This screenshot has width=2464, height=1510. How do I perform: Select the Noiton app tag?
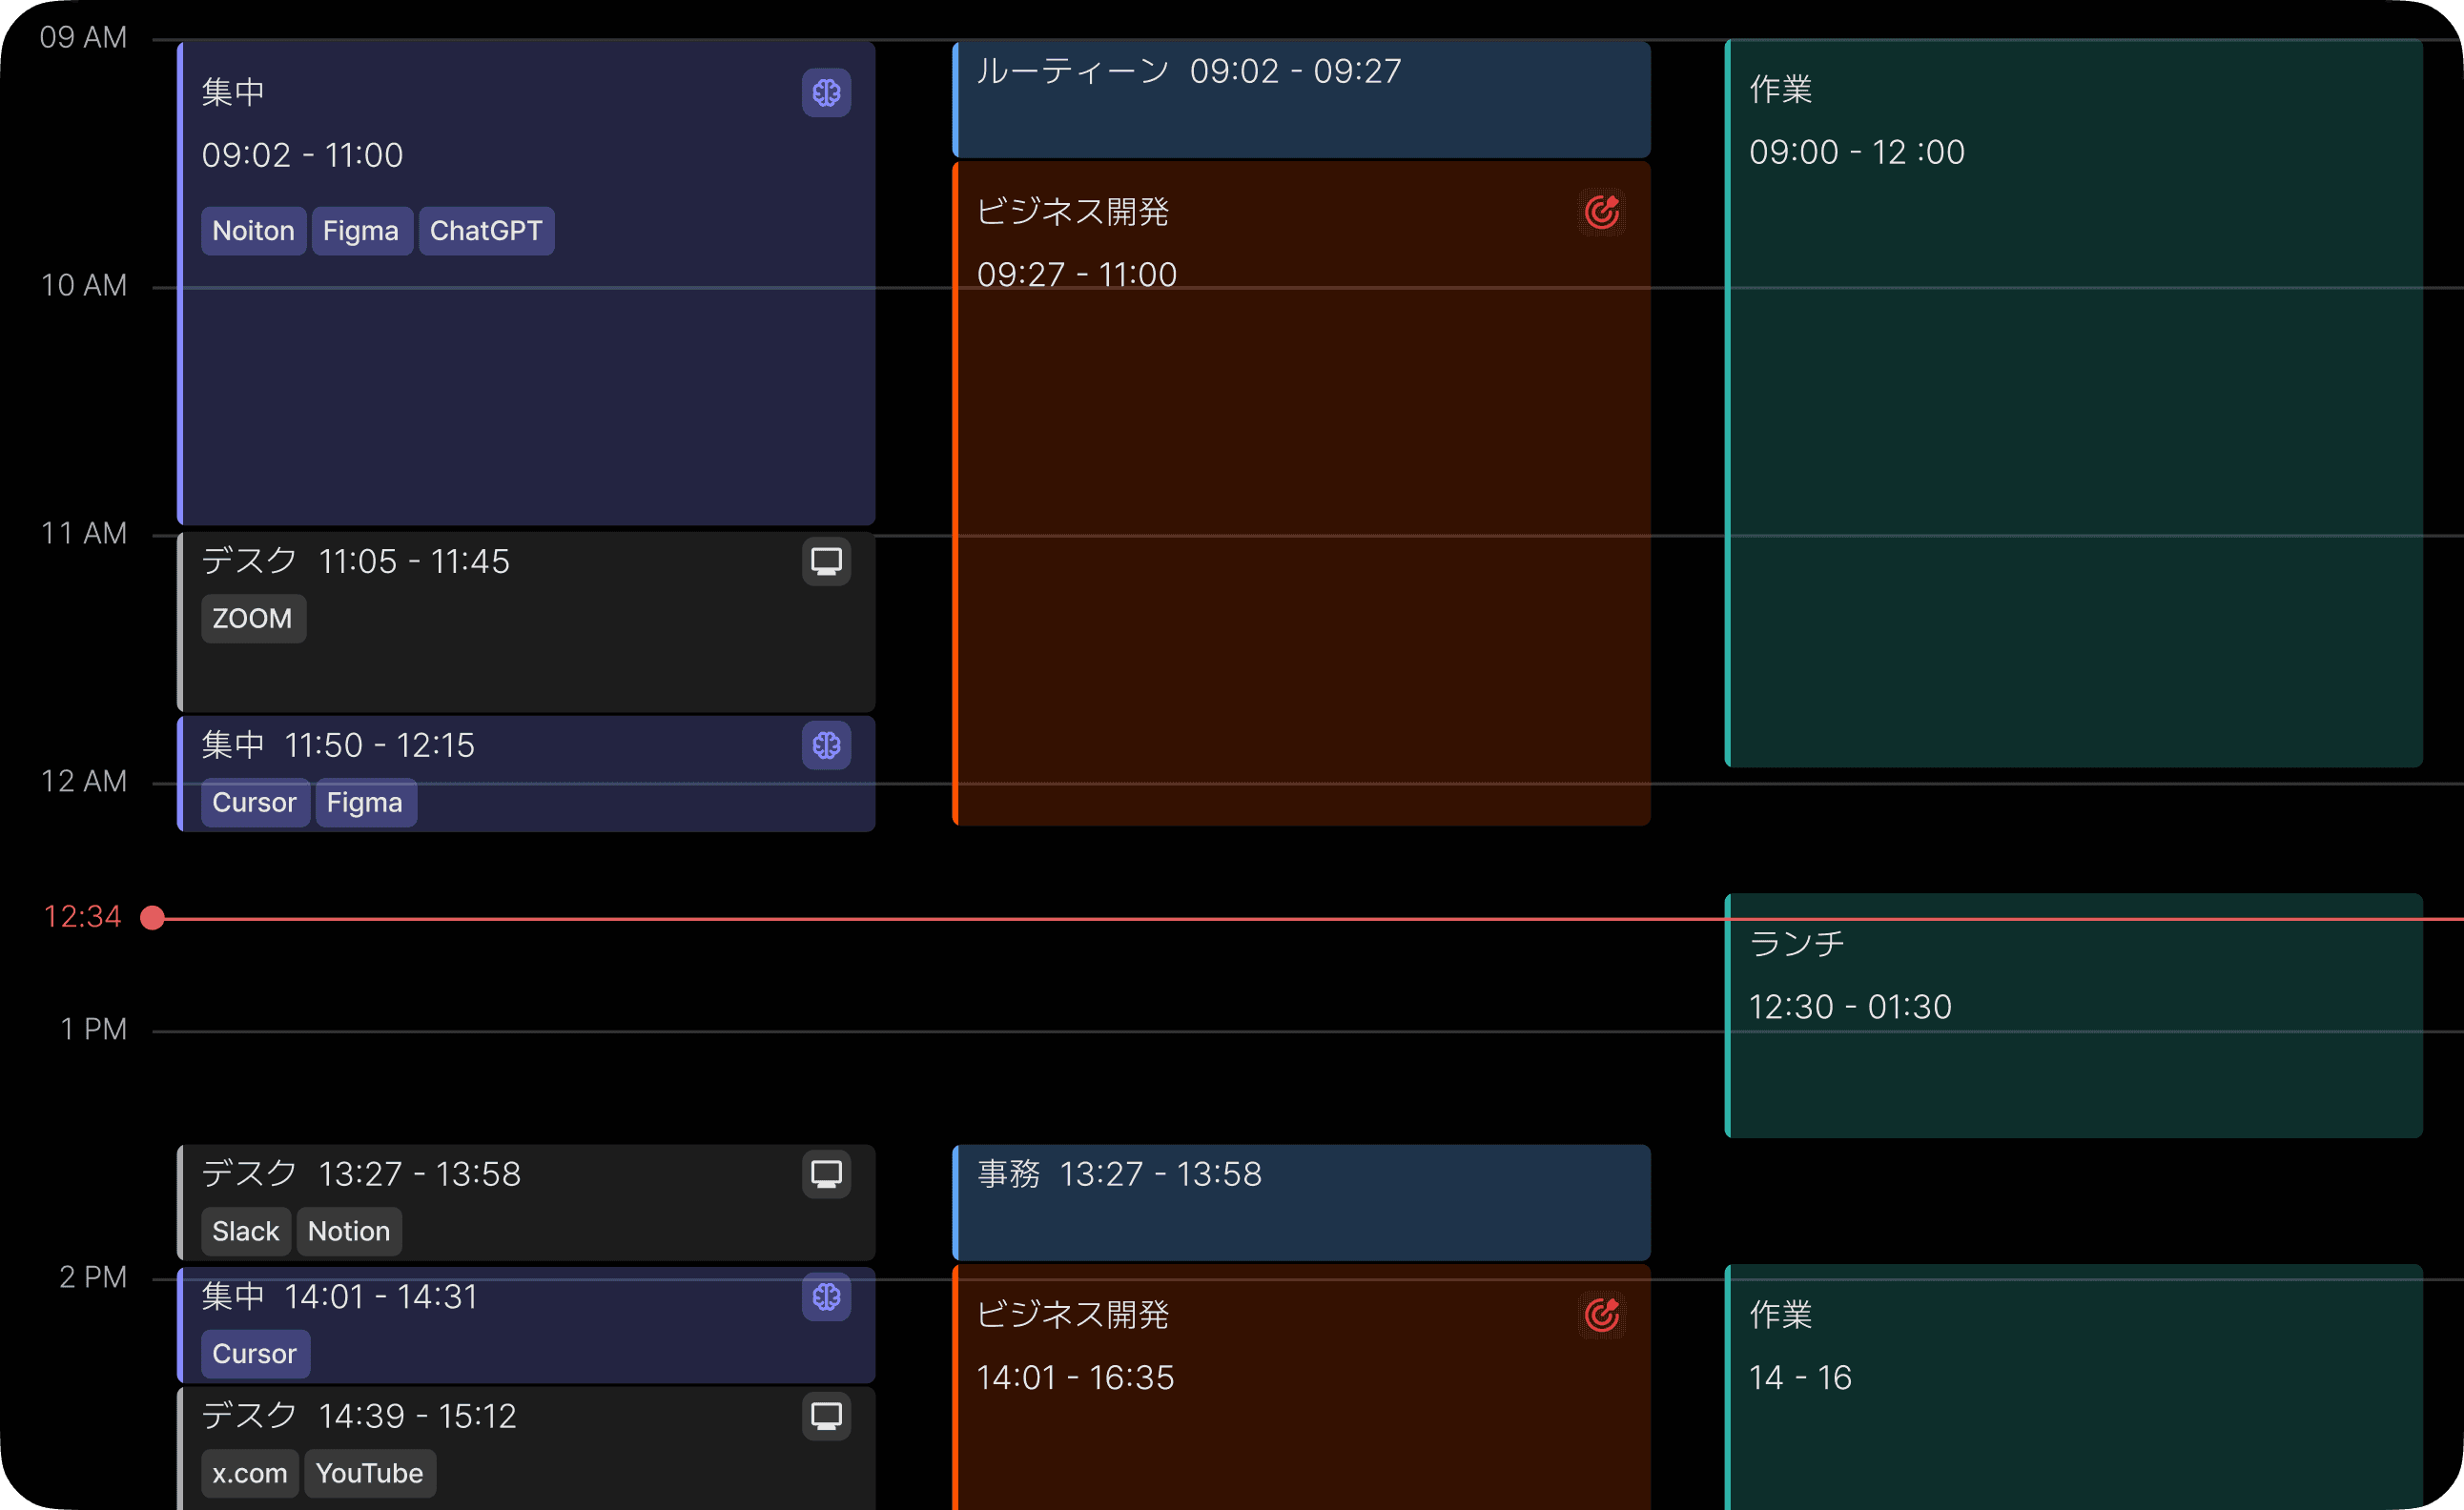coord(253,231)
